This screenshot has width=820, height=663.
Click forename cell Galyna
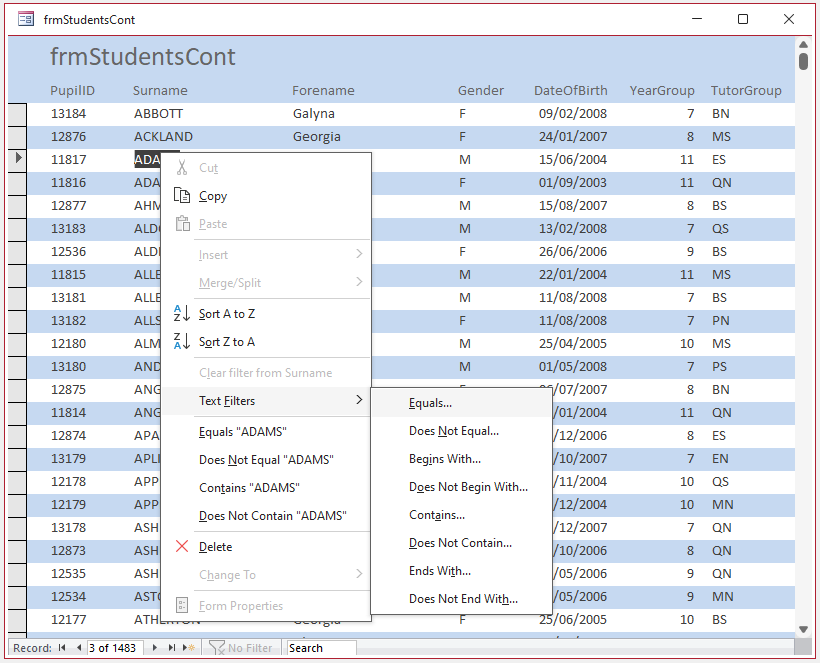tap(314, 113)
